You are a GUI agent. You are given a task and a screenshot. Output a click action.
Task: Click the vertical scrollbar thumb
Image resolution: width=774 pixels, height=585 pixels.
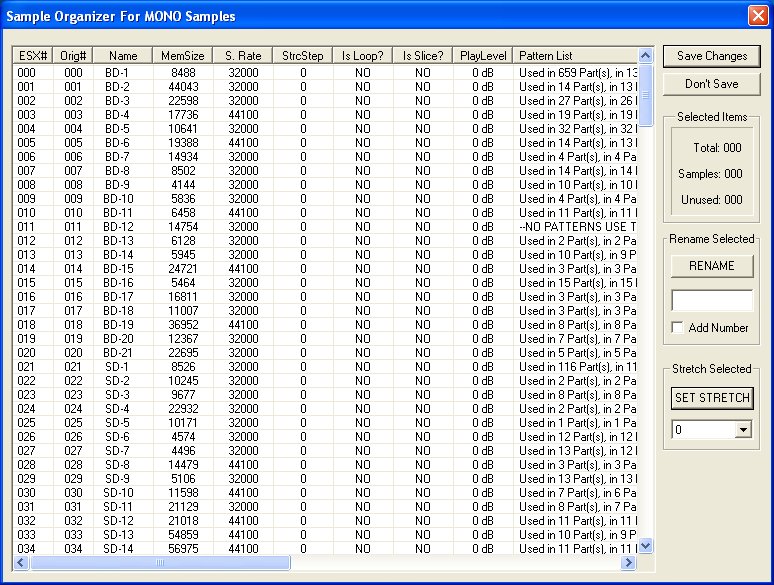(x=645, y=95)
